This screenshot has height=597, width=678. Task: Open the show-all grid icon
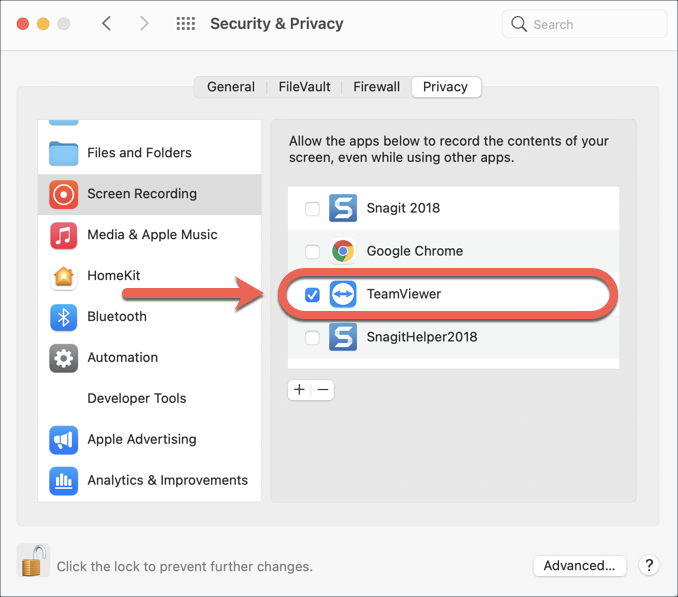click(186, 24)
